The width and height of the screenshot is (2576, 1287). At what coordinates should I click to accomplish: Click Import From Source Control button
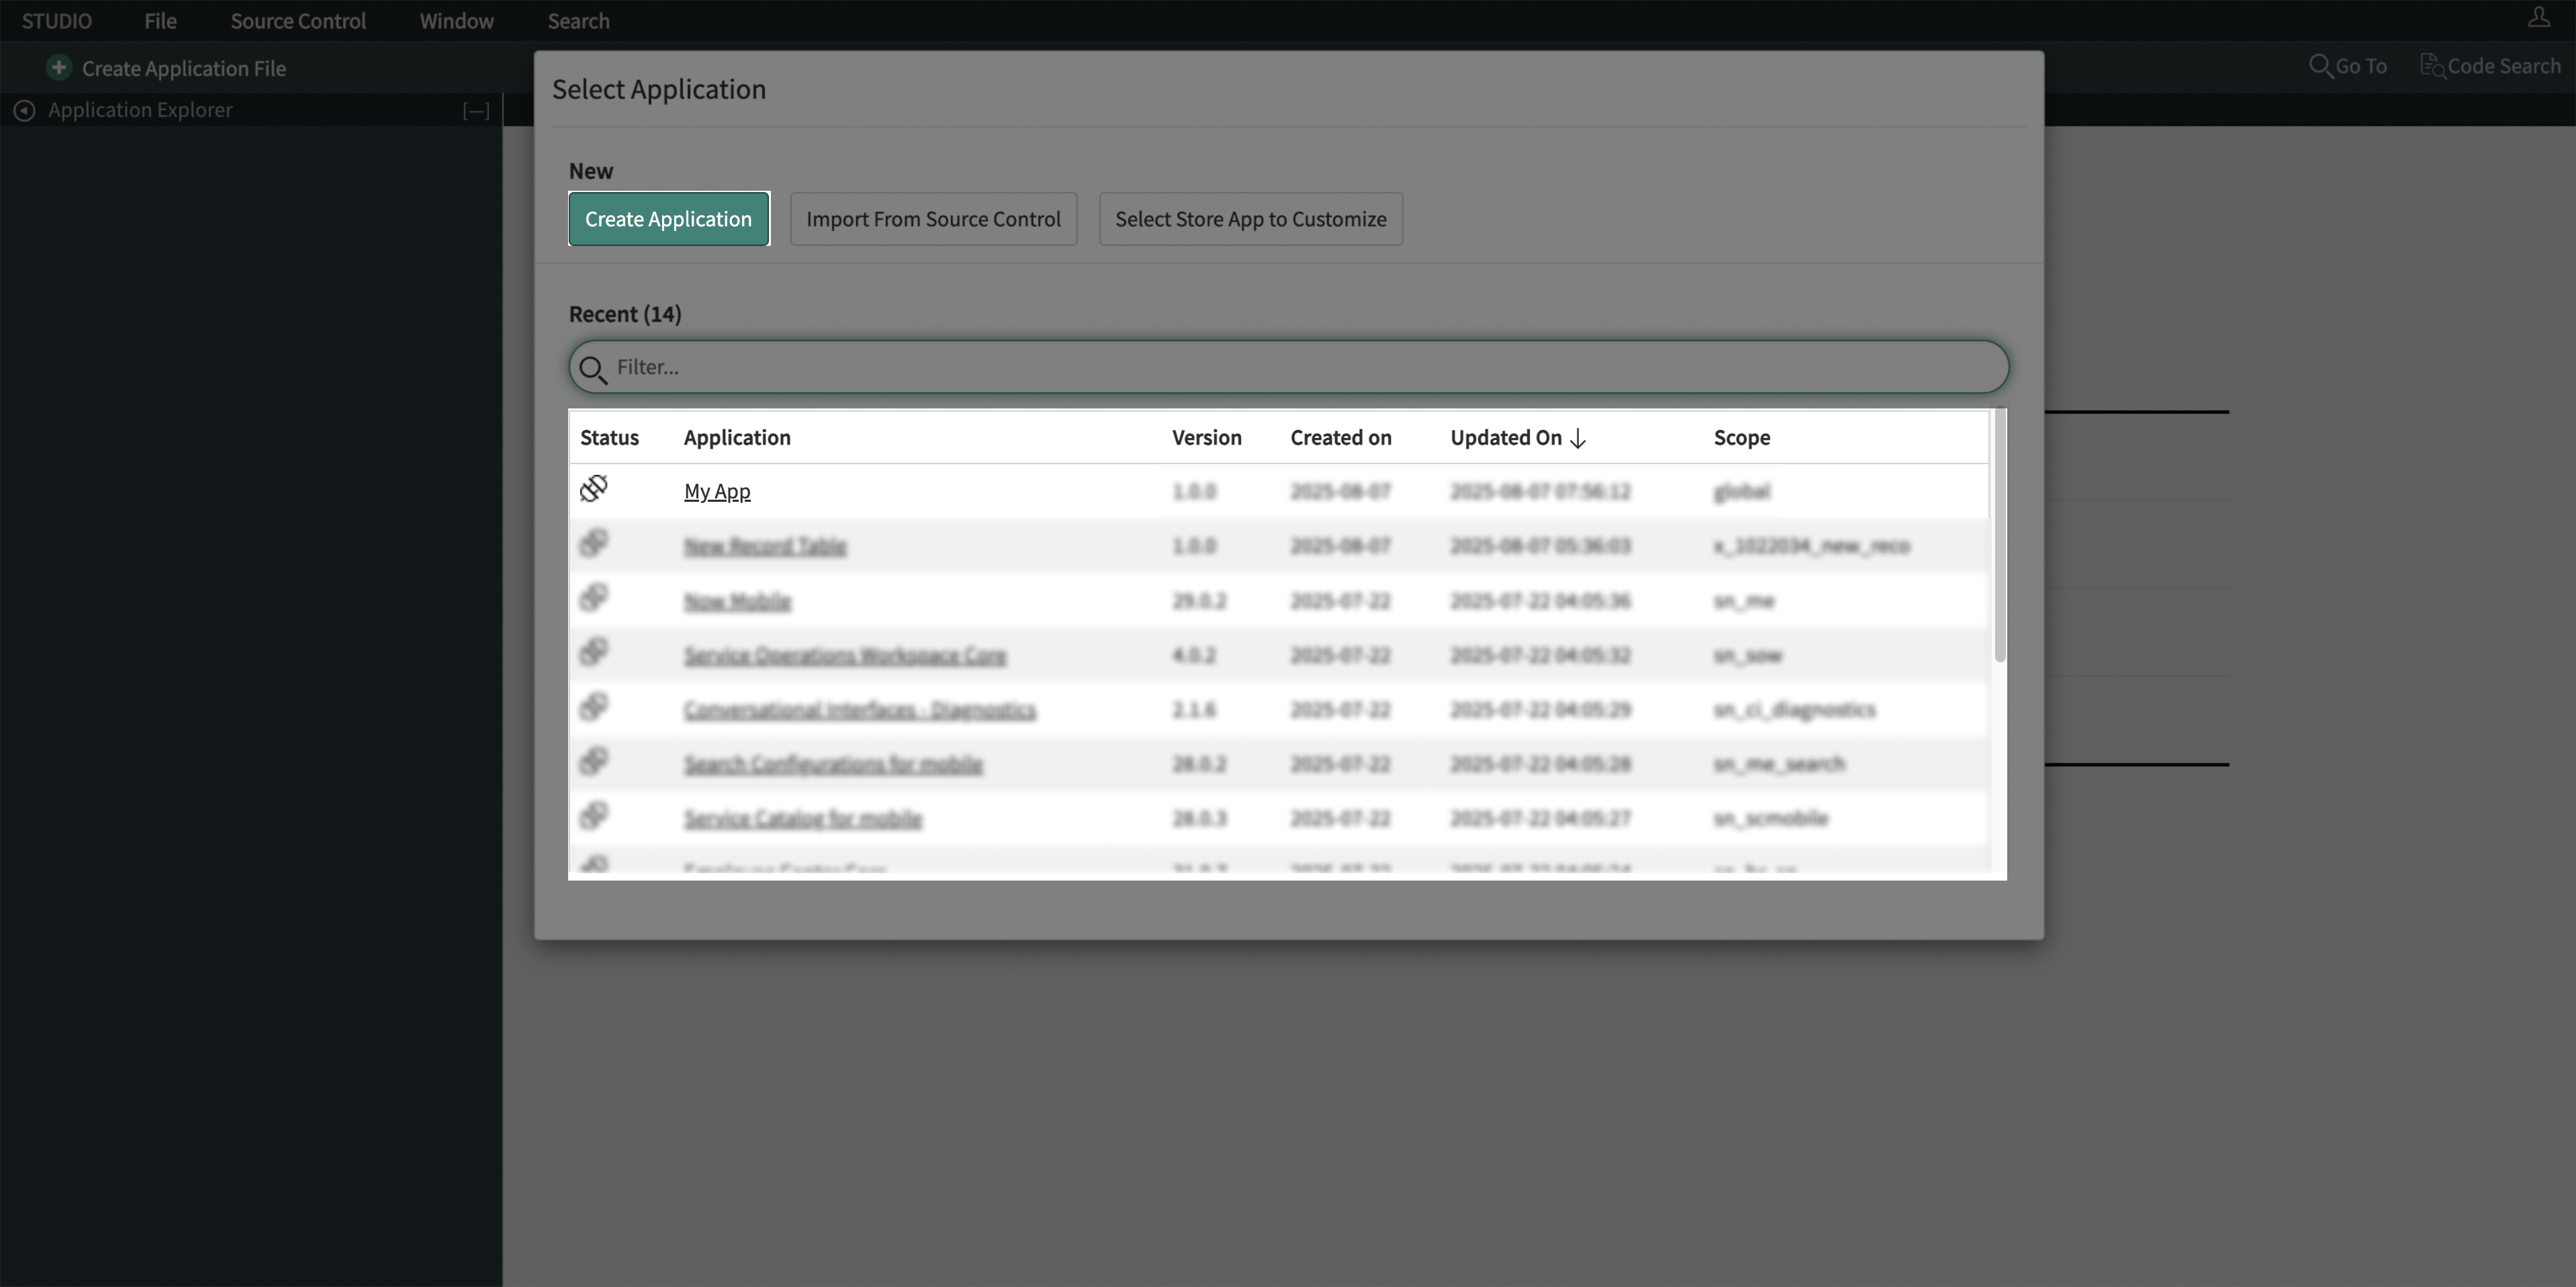(933, 219)
